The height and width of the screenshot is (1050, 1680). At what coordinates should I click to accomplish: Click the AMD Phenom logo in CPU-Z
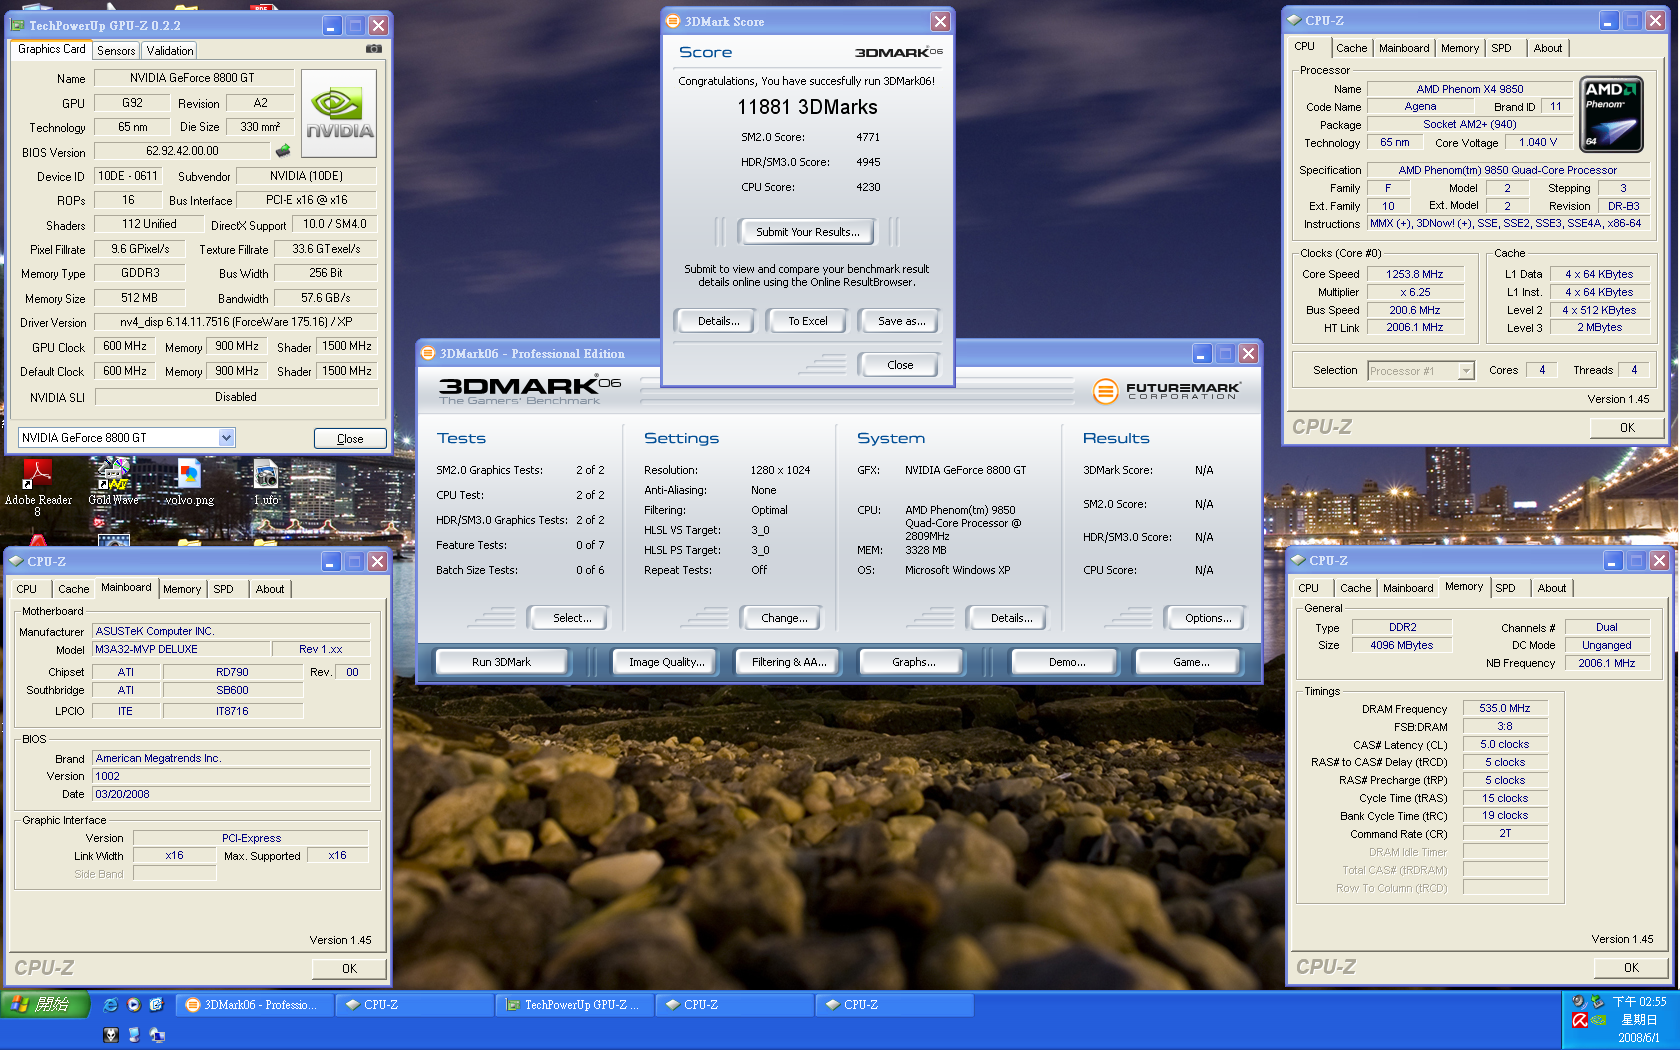click(x=1611, y=114)
